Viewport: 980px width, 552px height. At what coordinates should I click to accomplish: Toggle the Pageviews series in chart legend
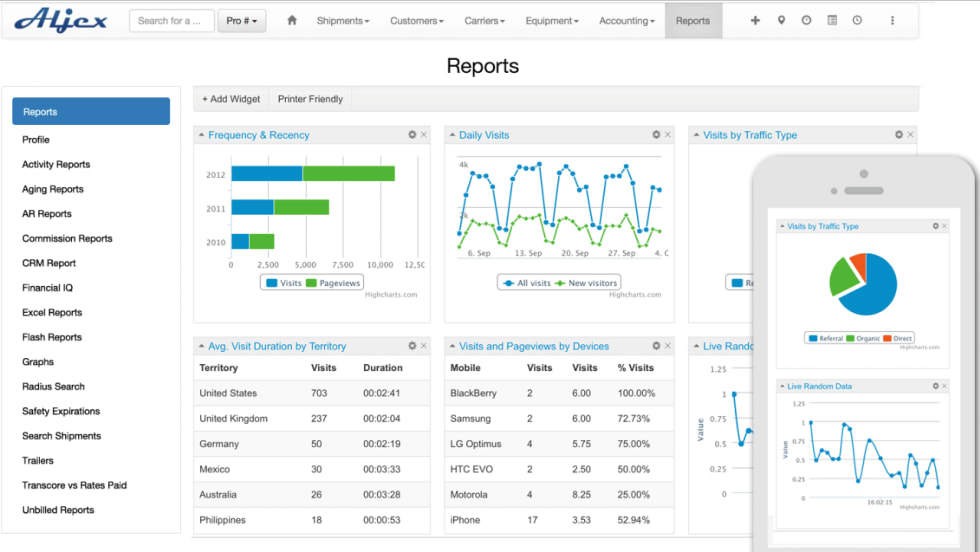pyautogui.click(x=333, y=283)
